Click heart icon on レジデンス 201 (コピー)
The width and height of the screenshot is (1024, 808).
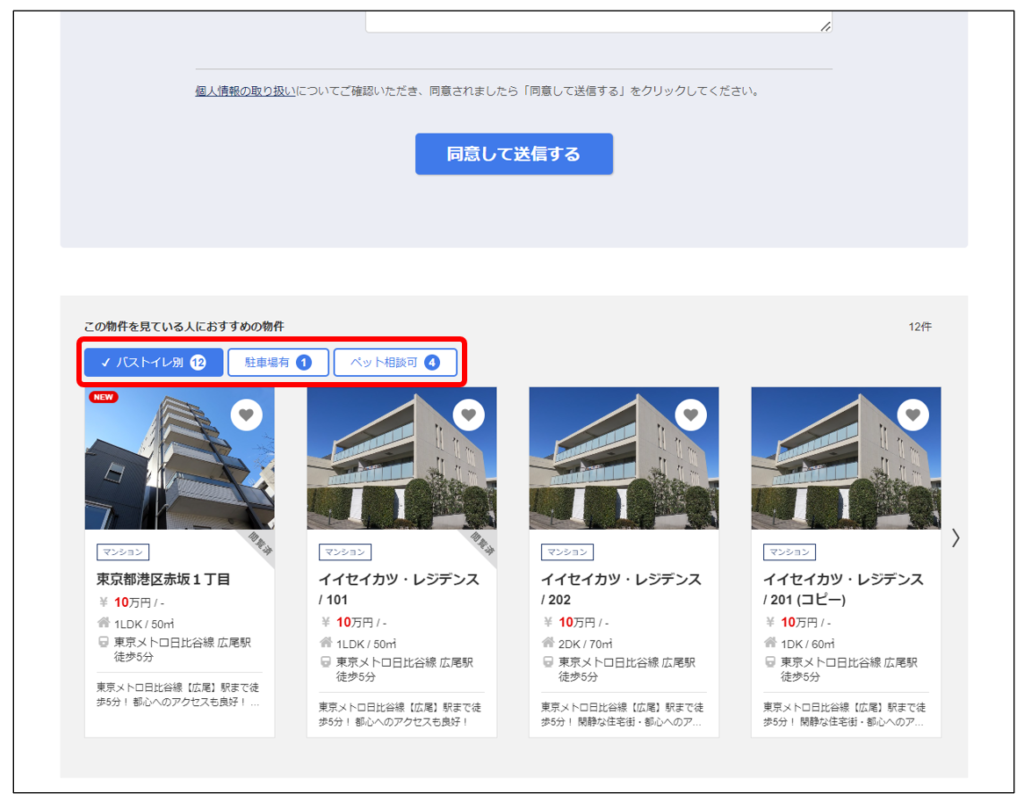pos(912,415)
